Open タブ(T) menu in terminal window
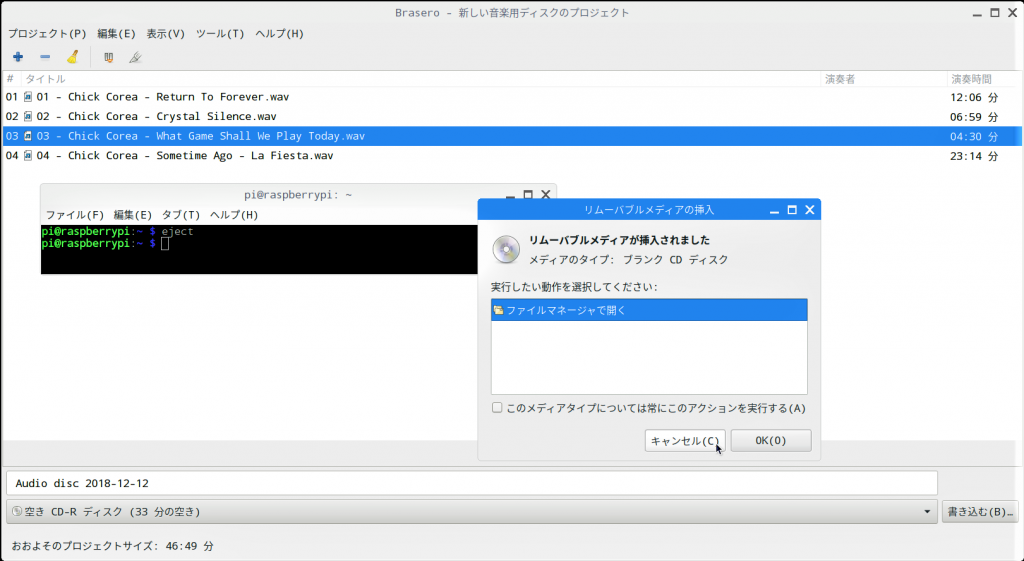 click(x=181, y=215)
